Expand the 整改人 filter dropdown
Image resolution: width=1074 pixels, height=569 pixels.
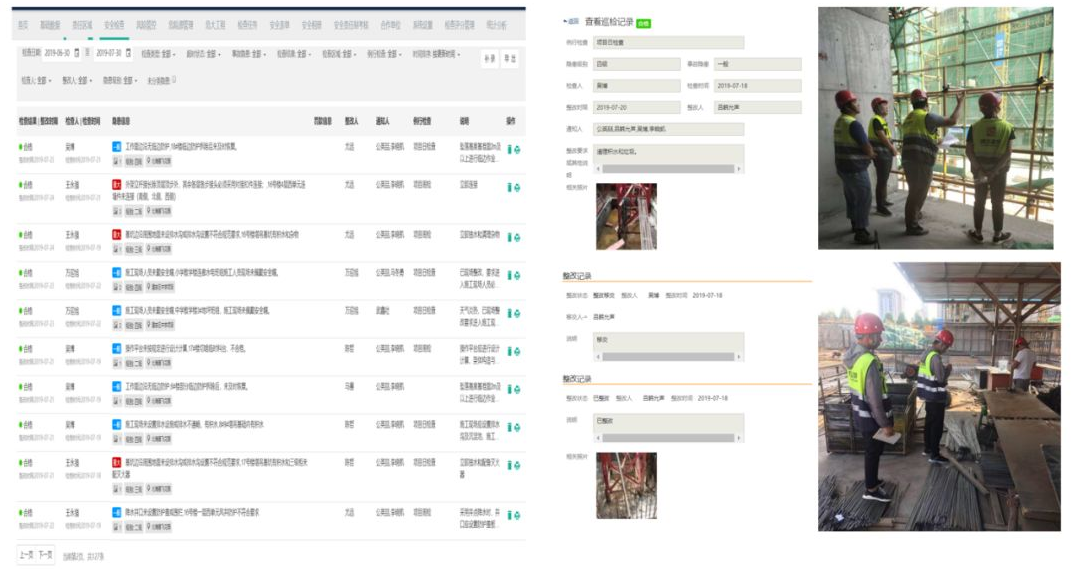[x=77, y=80]
